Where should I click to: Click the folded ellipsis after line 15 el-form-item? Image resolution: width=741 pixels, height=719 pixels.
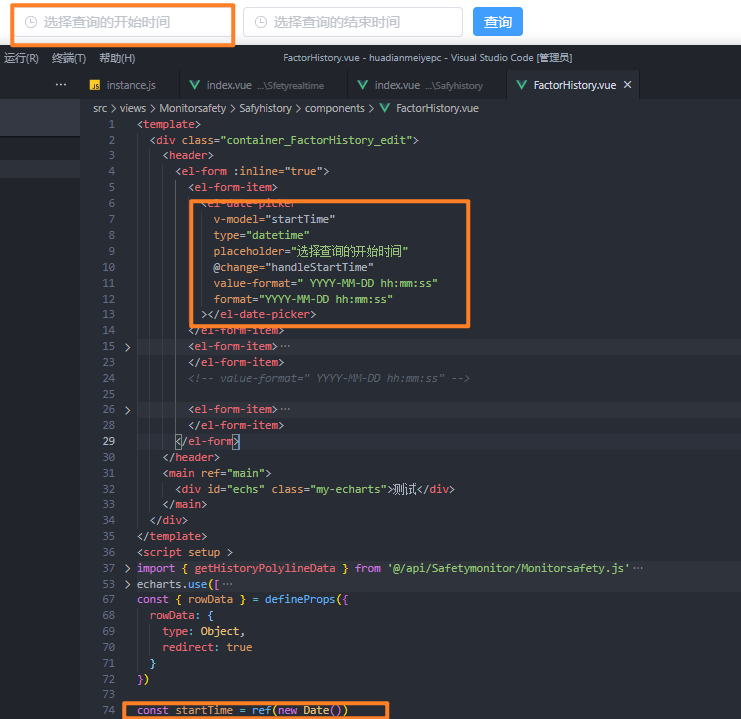tap(285, 347)
